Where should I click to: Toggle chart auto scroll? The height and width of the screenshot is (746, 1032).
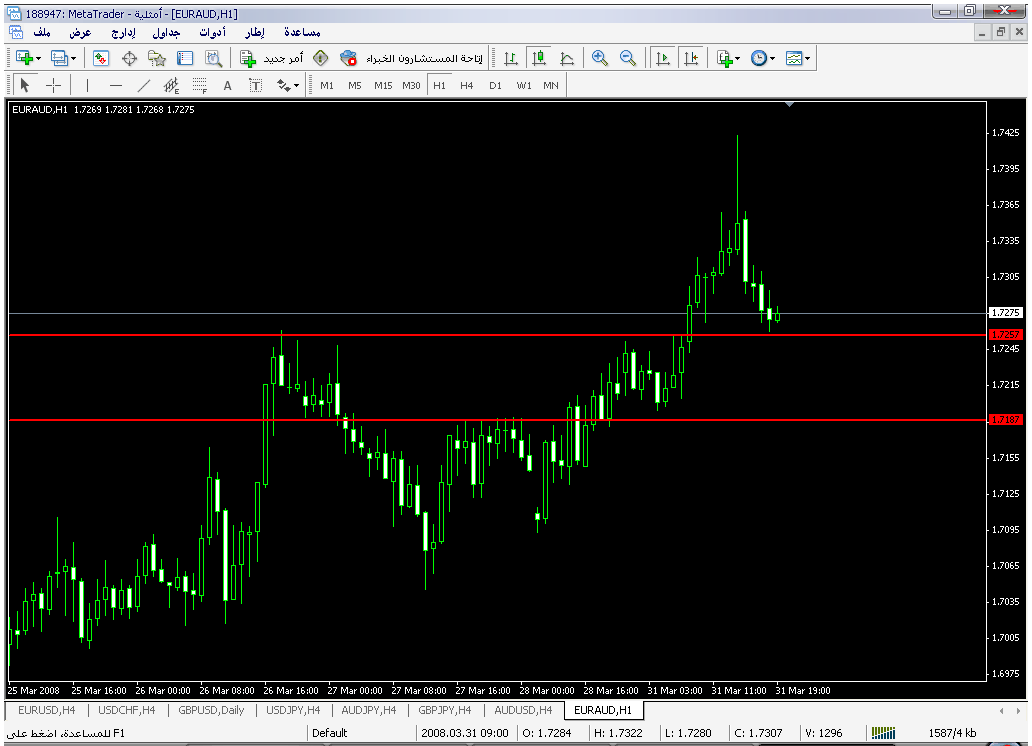pyautogui.click(x=662, y=59)
